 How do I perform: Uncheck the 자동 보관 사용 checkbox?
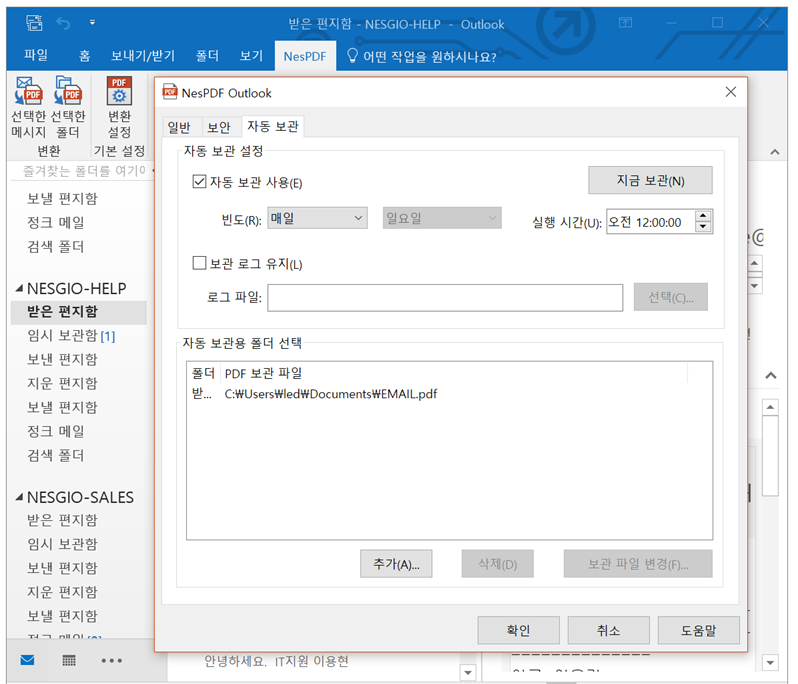[x=199, y=182]
